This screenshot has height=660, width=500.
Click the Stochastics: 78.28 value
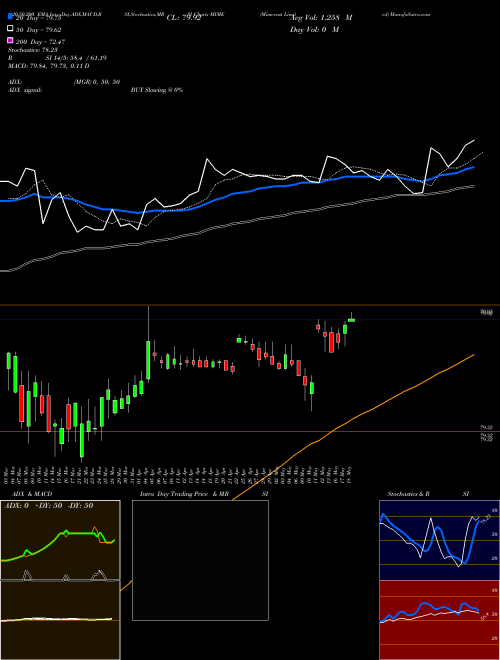pos(32,50)
